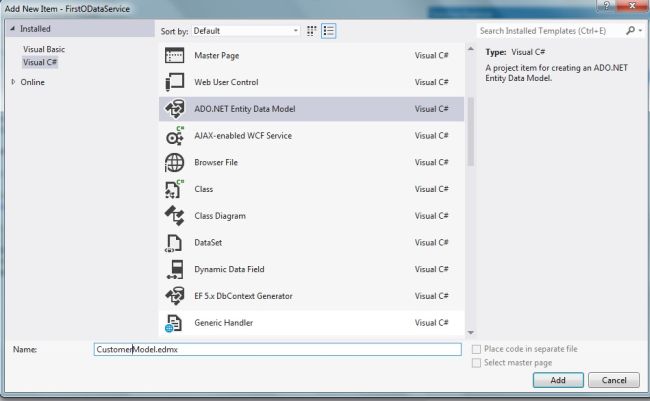Focus the Search Installed Templates box
650x401 pixels.
click(551, 31)
